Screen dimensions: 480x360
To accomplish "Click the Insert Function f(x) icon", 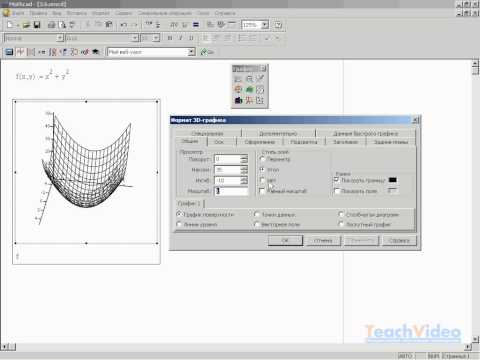I will (174, 25).
